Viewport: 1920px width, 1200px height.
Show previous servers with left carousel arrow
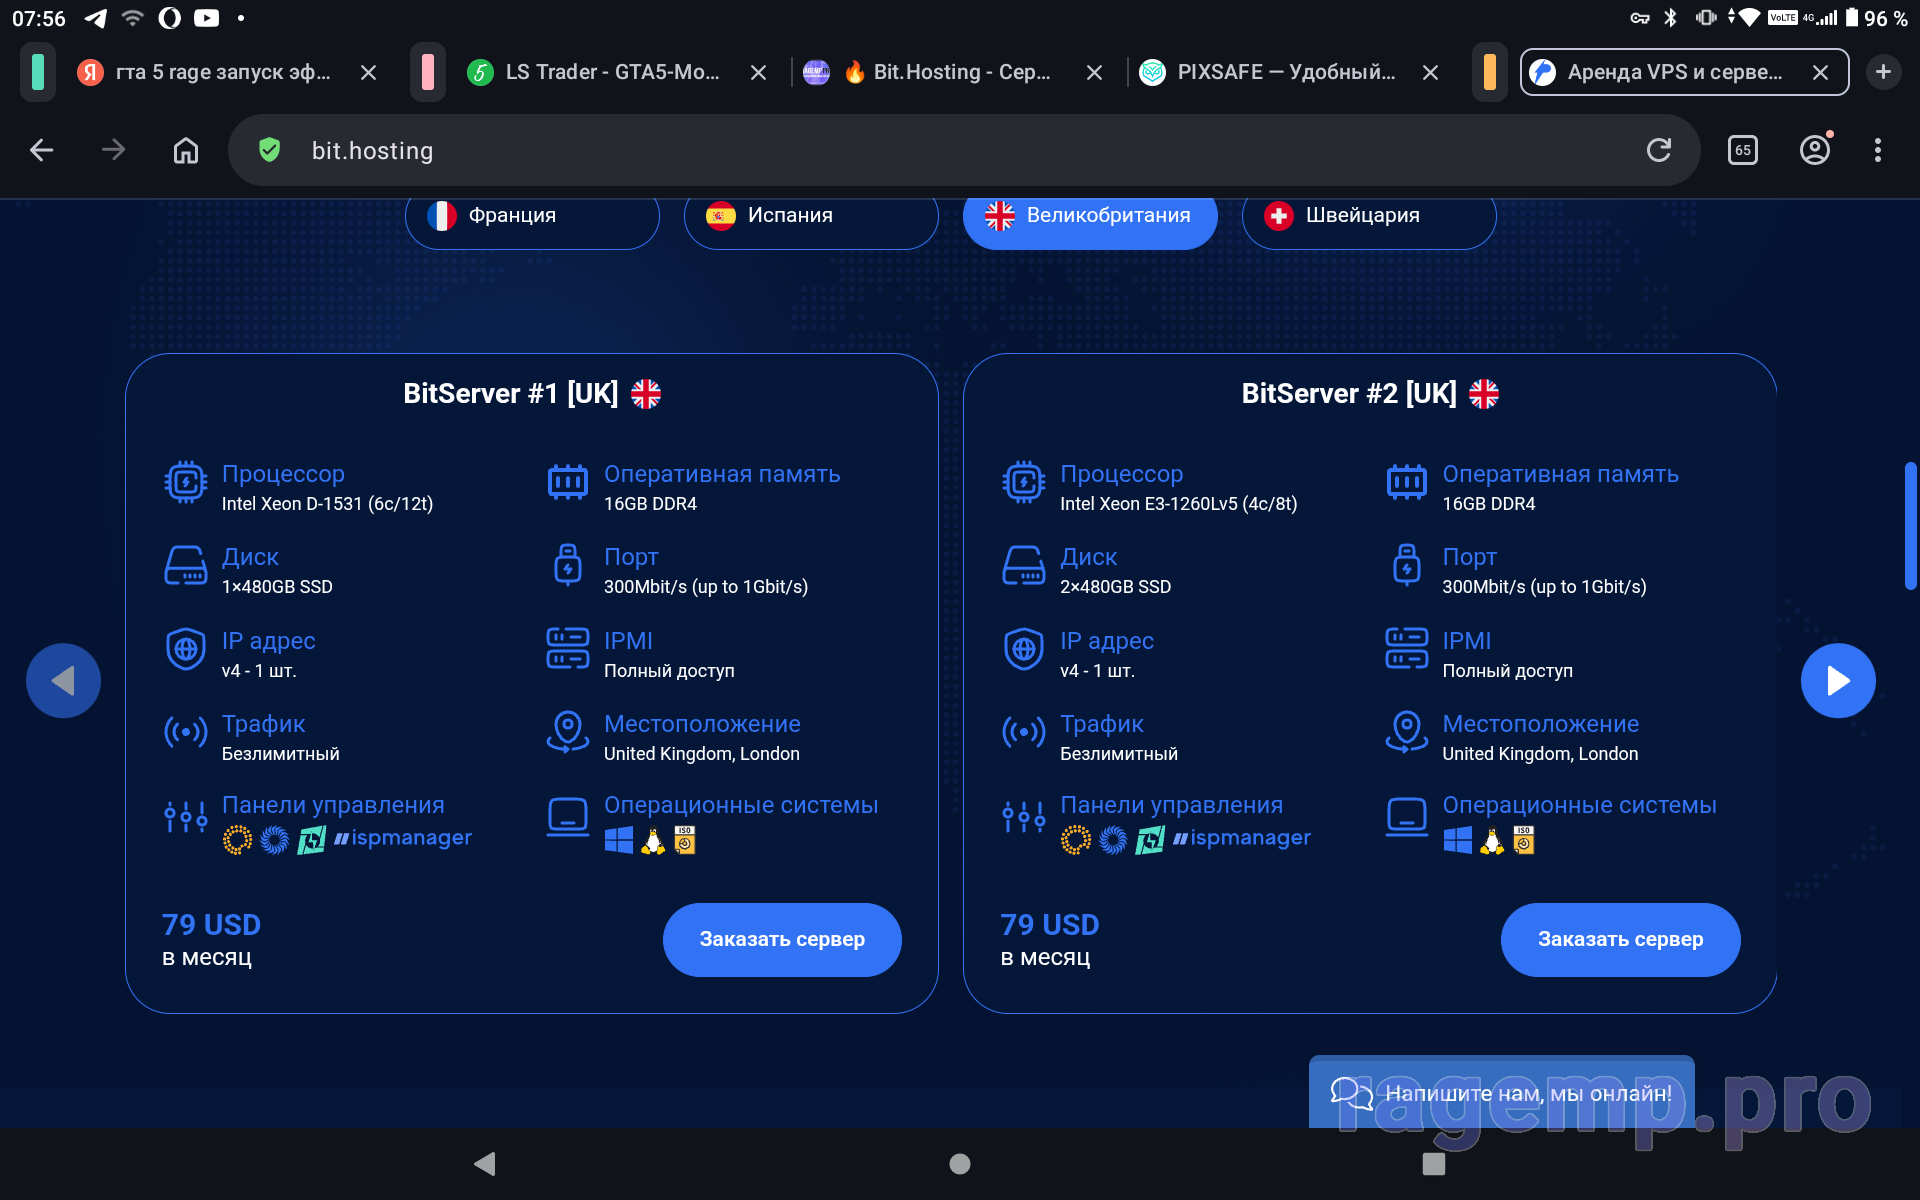pos(63,681)
